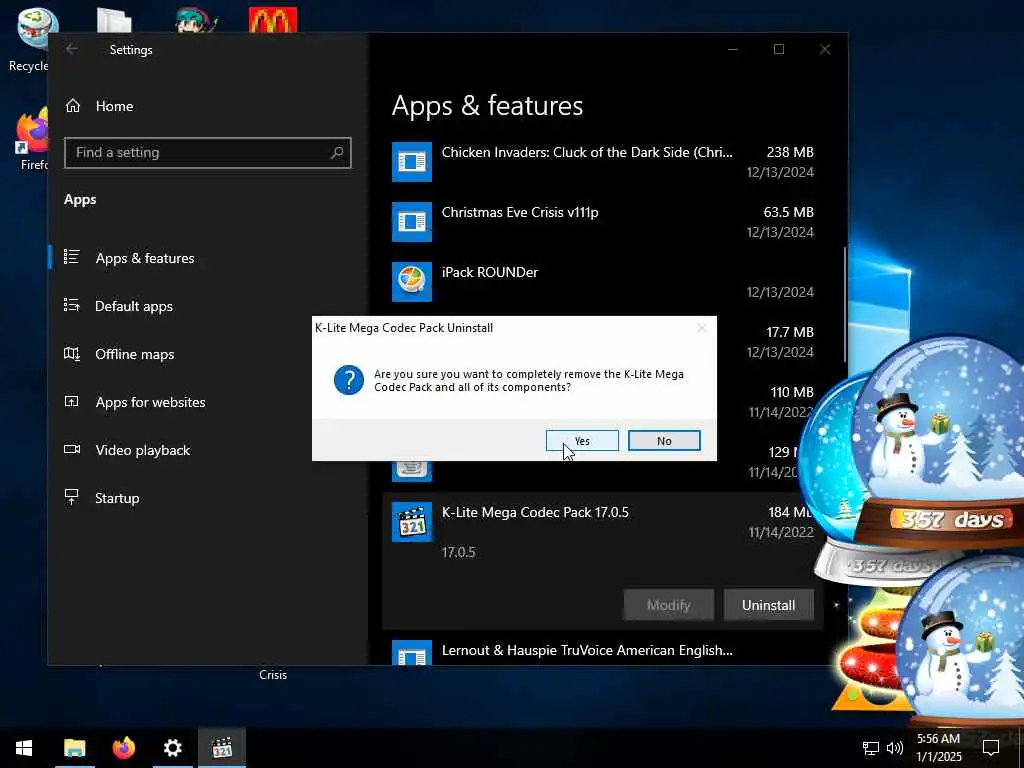This screenshot has height=768, width=1024.
Task: Close the K-Lite Uninstall dialog
Action: (701, 328)
